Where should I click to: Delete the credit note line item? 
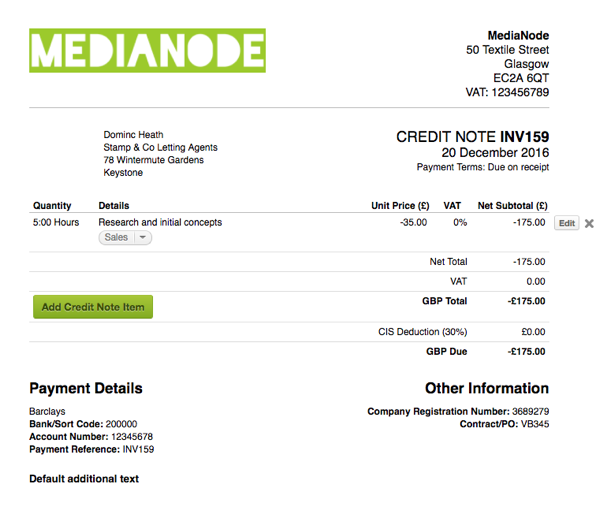tap(589, 223)
